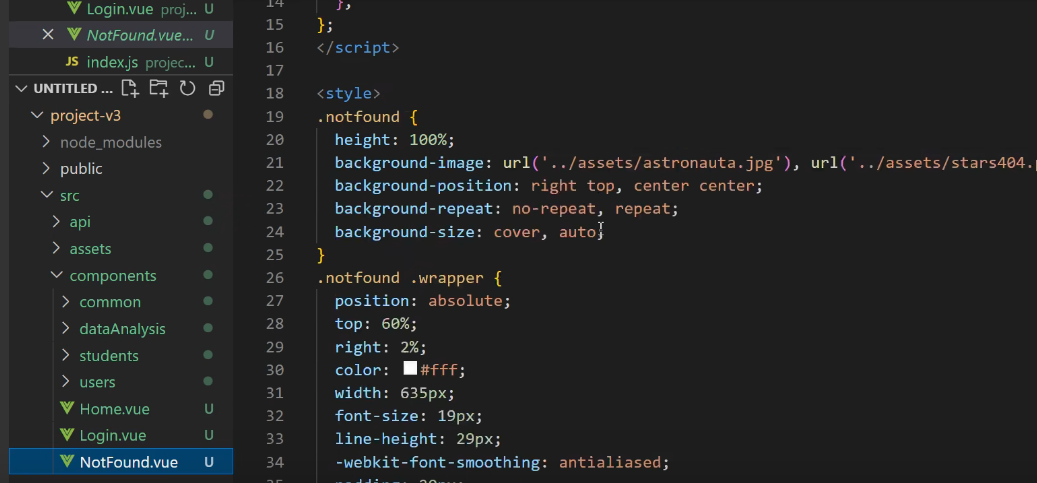1037x483 pixels.
Task: Click the Vue icon beside tree Login.vue
Action: [67, 435]
